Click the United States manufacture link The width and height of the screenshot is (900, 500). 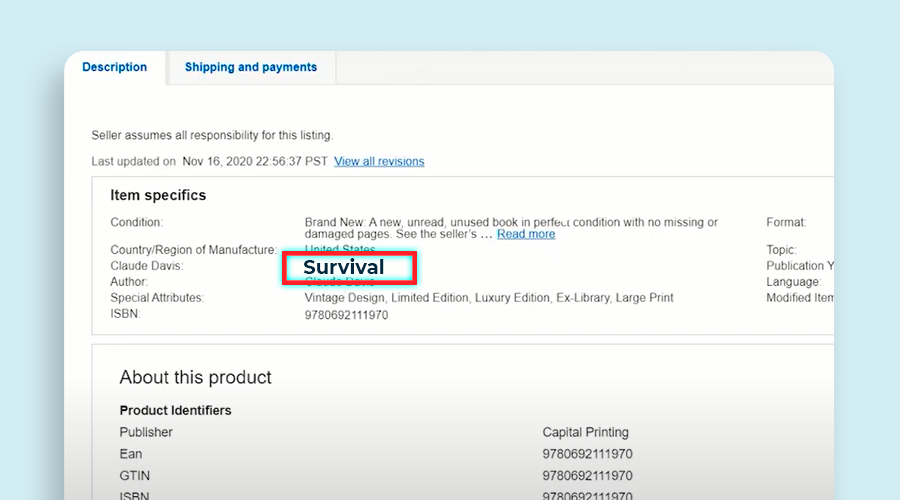[340, 250]
